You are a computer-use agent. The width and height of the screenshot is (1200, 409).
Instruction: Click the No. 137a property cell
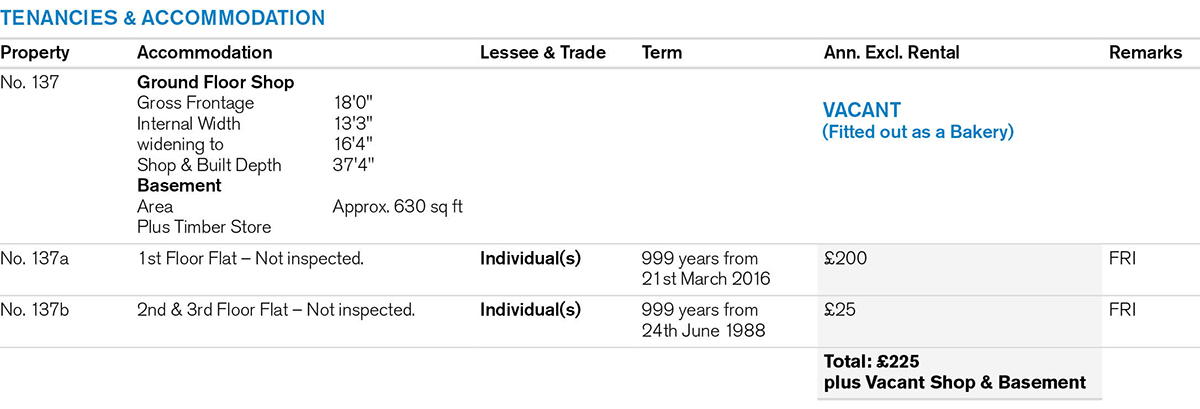[35, 259]
